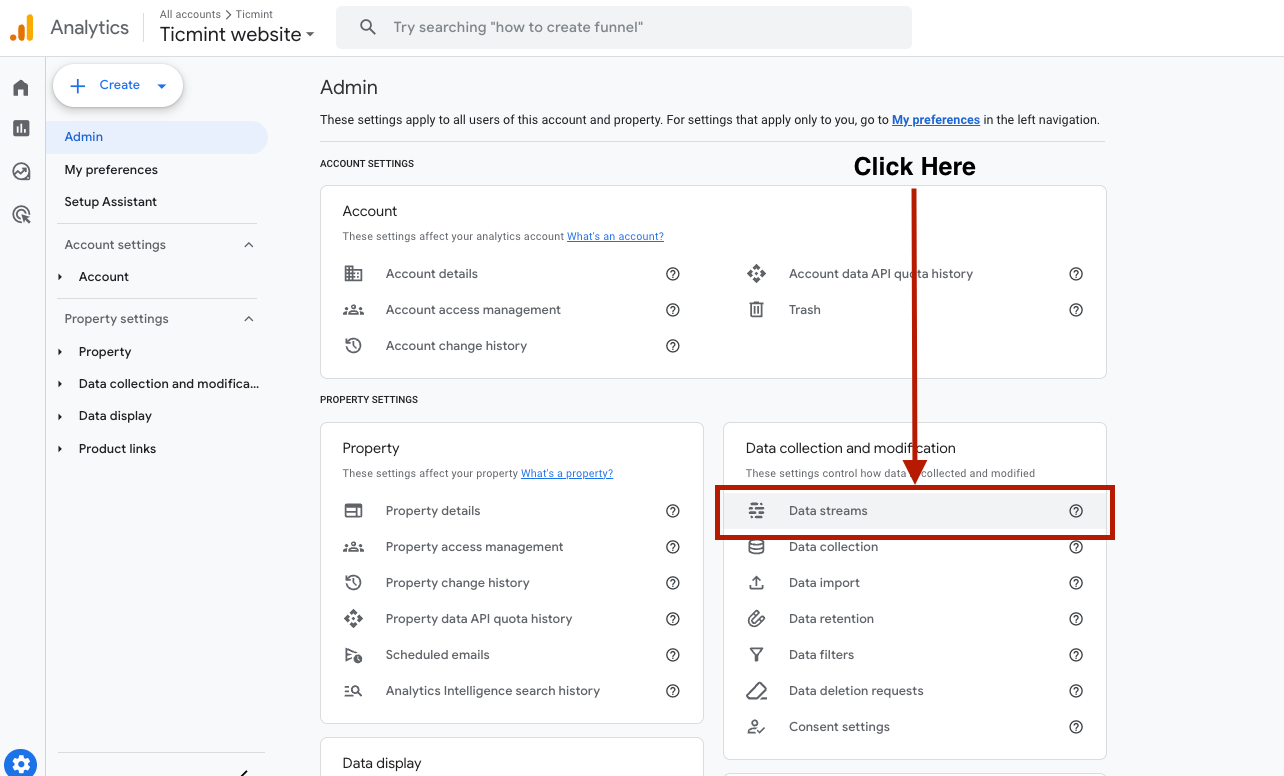This screenshot has height=776, width=1284.
Task: Click the All accounts breadcrumb
Action: pyautogui.click(x=191, y=15)
